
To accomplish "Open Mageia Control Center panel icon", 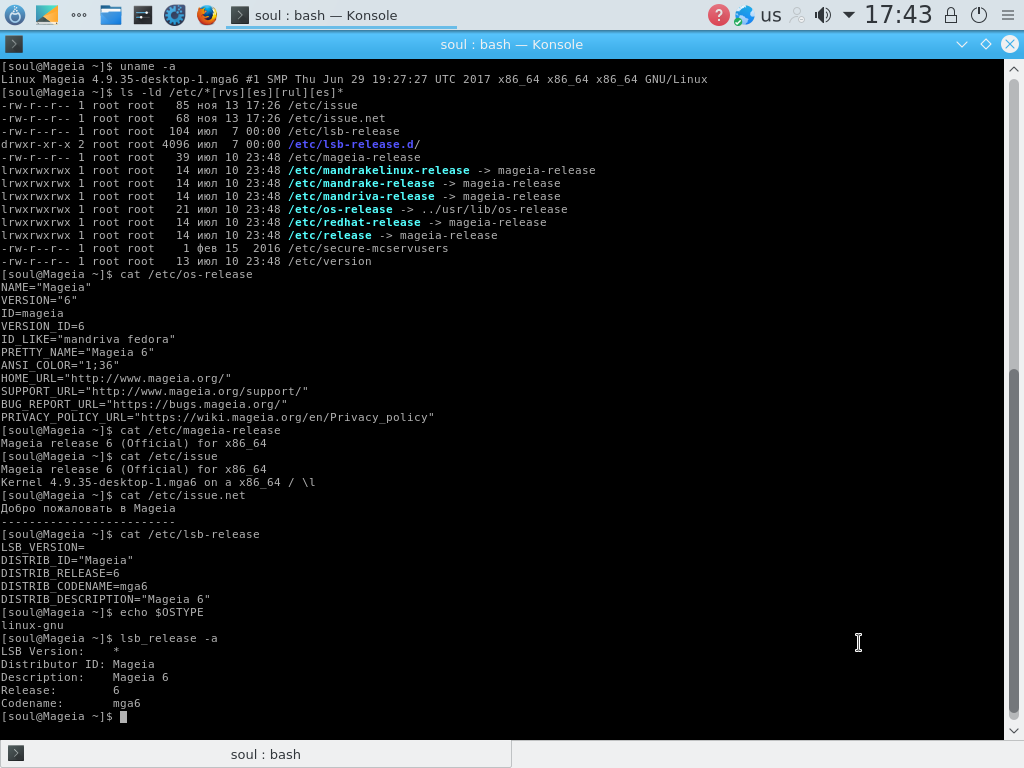I will pyautogui.click(x=142, y=15).
